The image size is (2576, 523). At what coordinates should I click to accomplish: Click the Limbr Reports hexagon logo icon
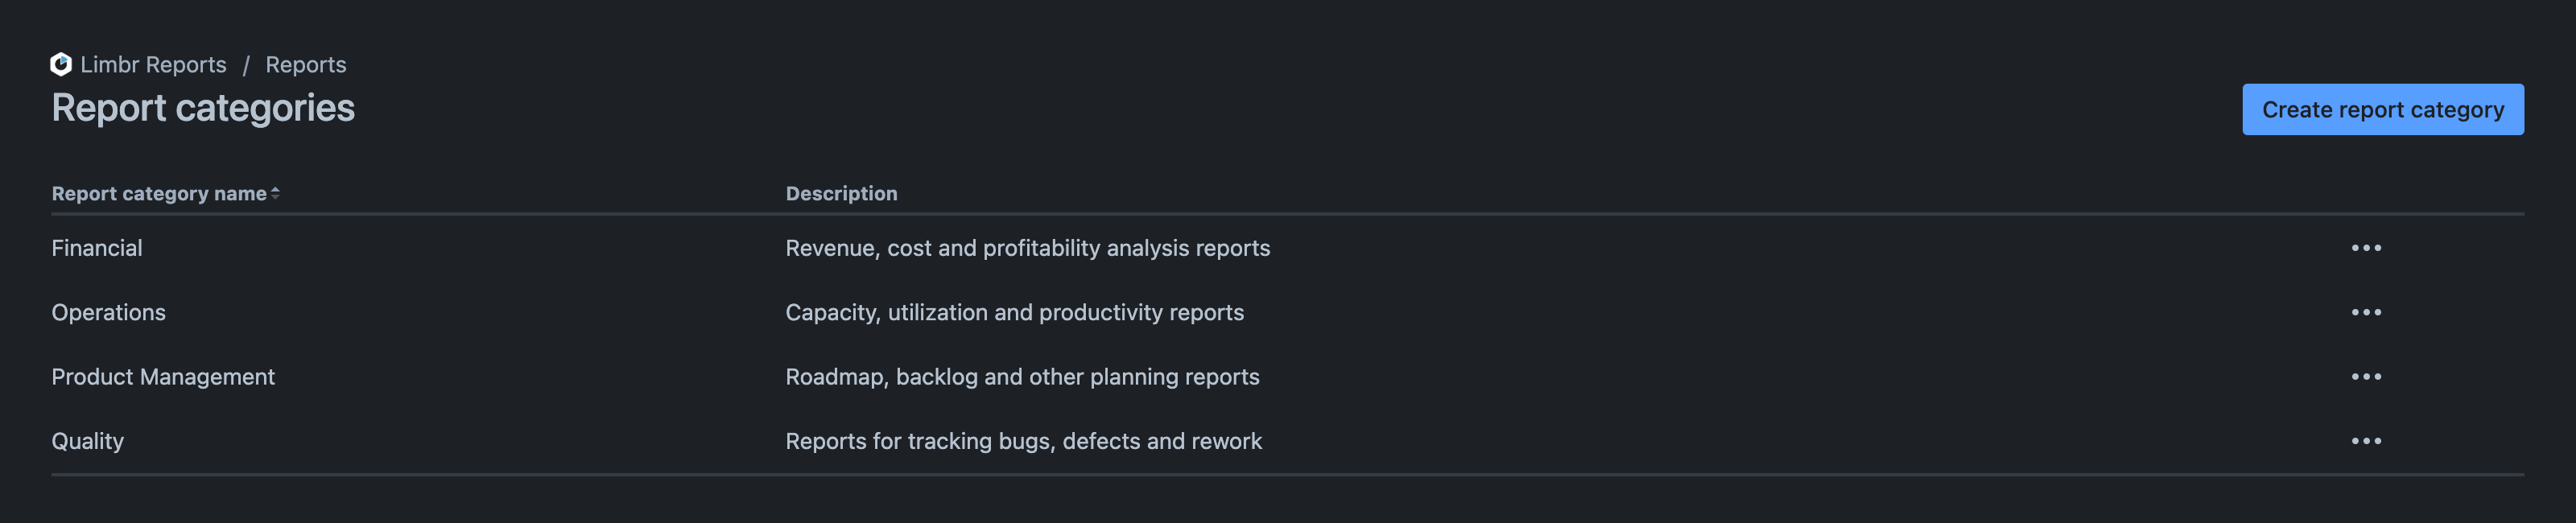(60, 64)
